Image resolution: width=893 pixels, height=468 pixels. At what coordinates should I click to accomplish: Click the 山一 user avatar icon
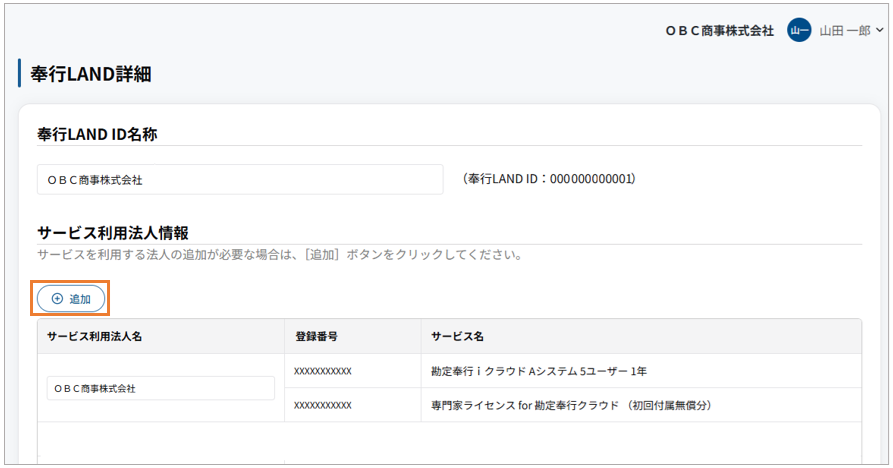tap(799, 30)
